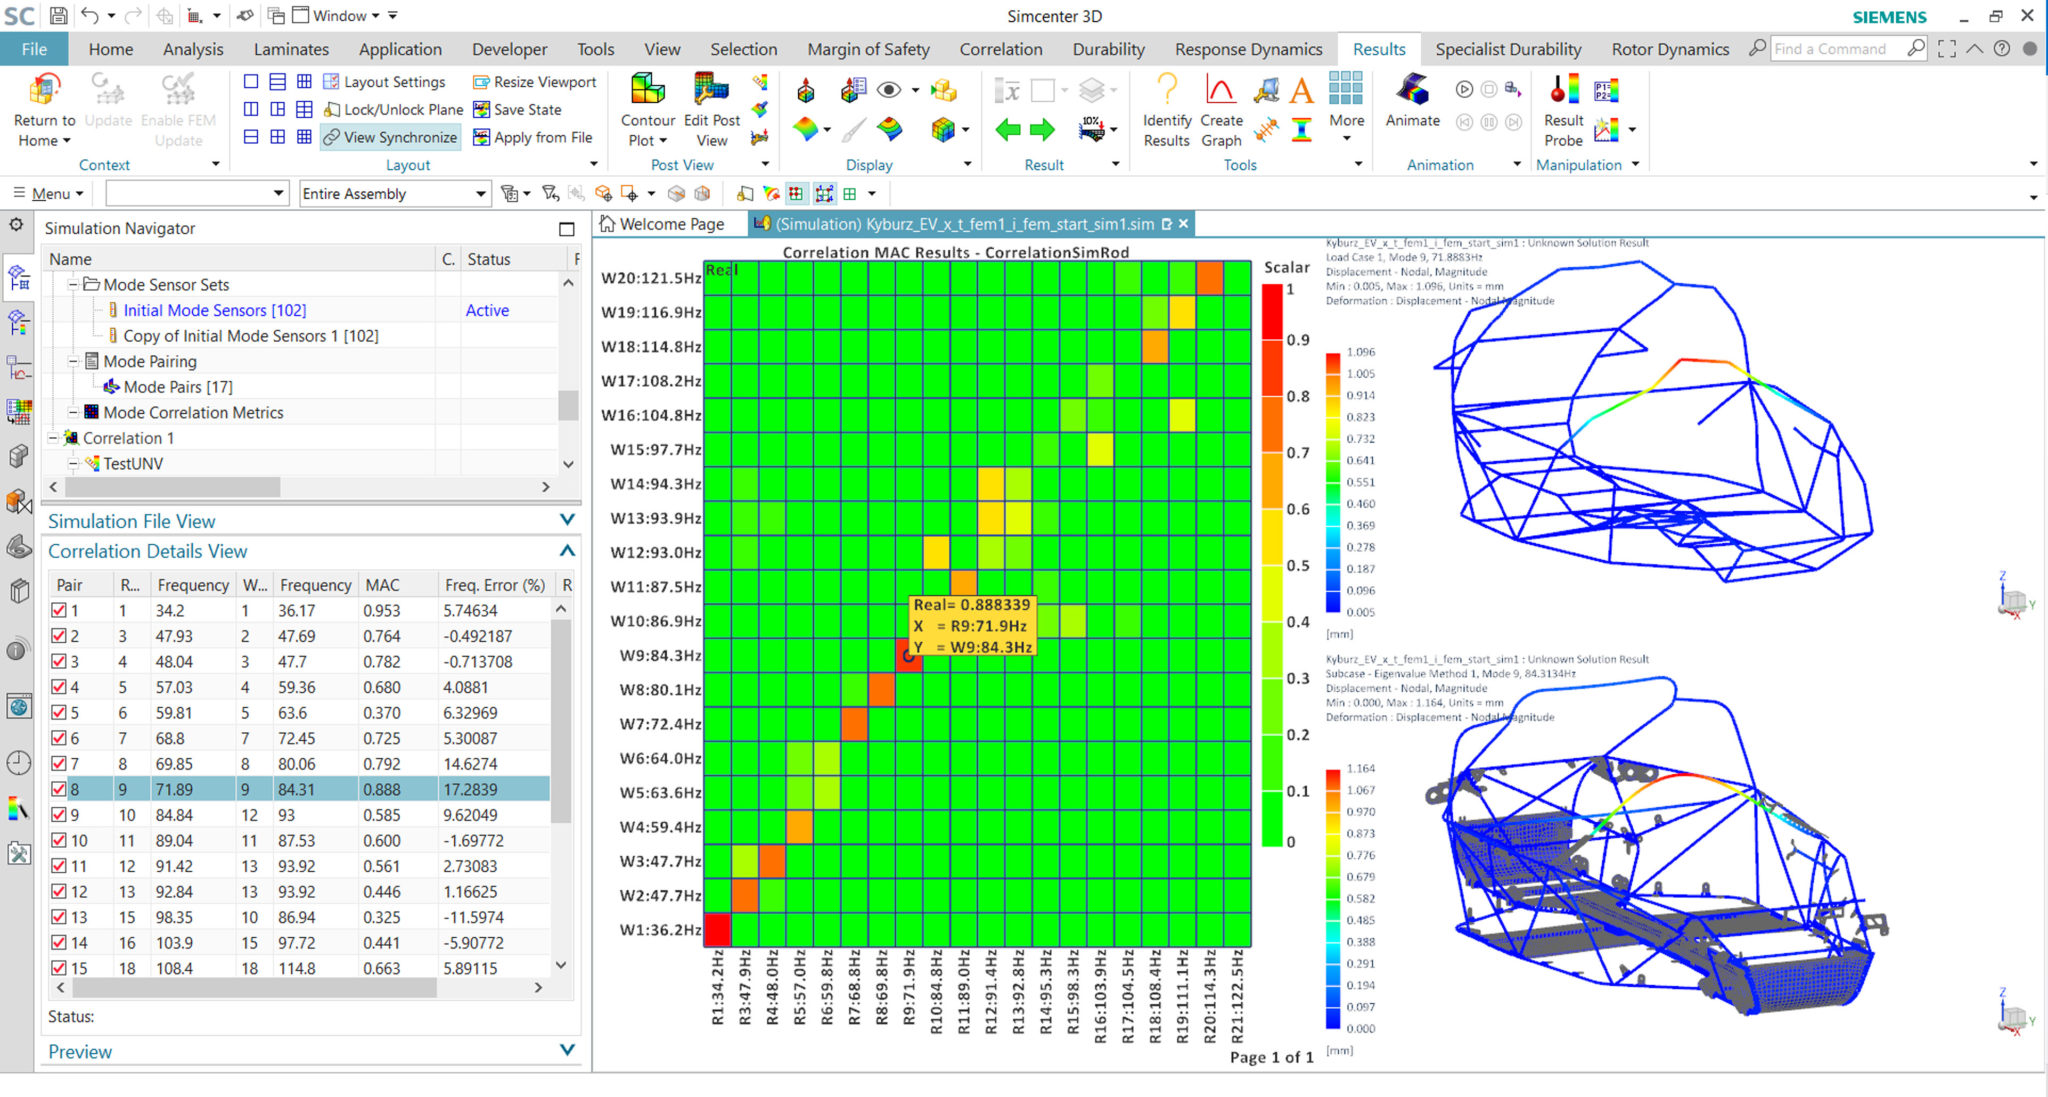Click the Layout Settings icon
Image resolution: width=2048 pixels, height=1097 pixels.
330,81
